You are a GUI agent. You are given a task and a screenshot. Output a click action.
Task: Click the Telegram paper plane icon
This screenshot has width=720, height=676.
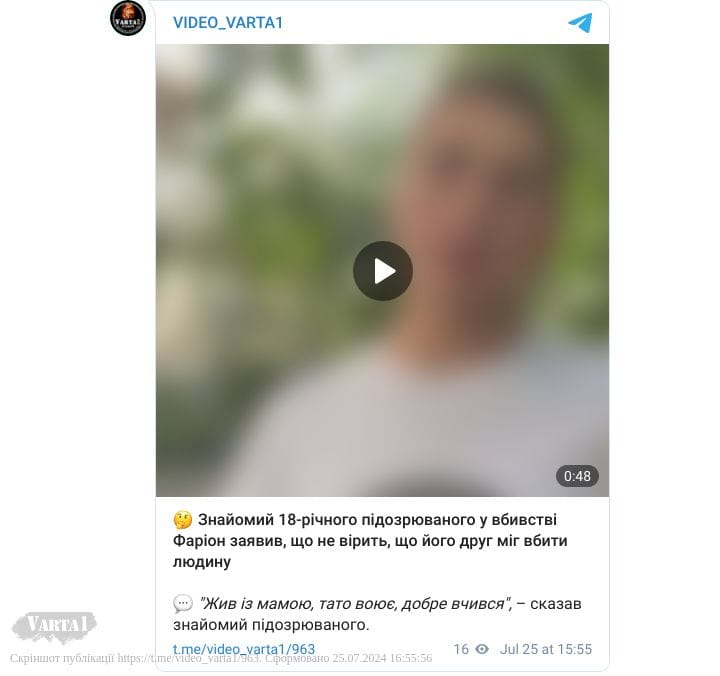coord(580,23)
